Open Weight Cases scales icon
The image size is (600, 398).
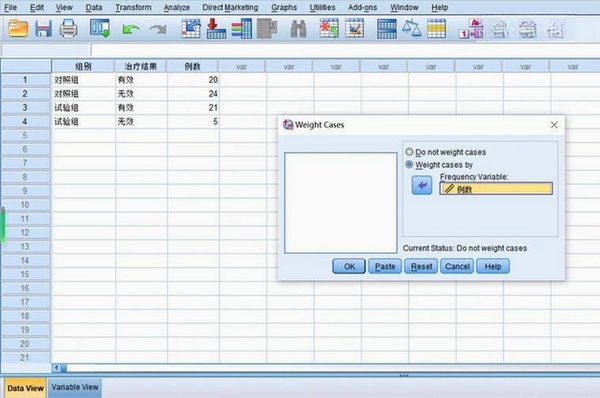(x=412, y=29)
